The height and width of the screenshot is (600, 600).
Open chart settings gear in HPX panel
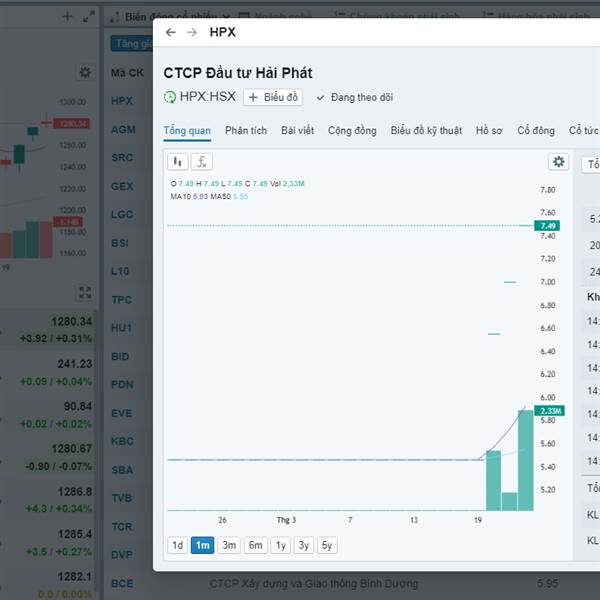558,162
